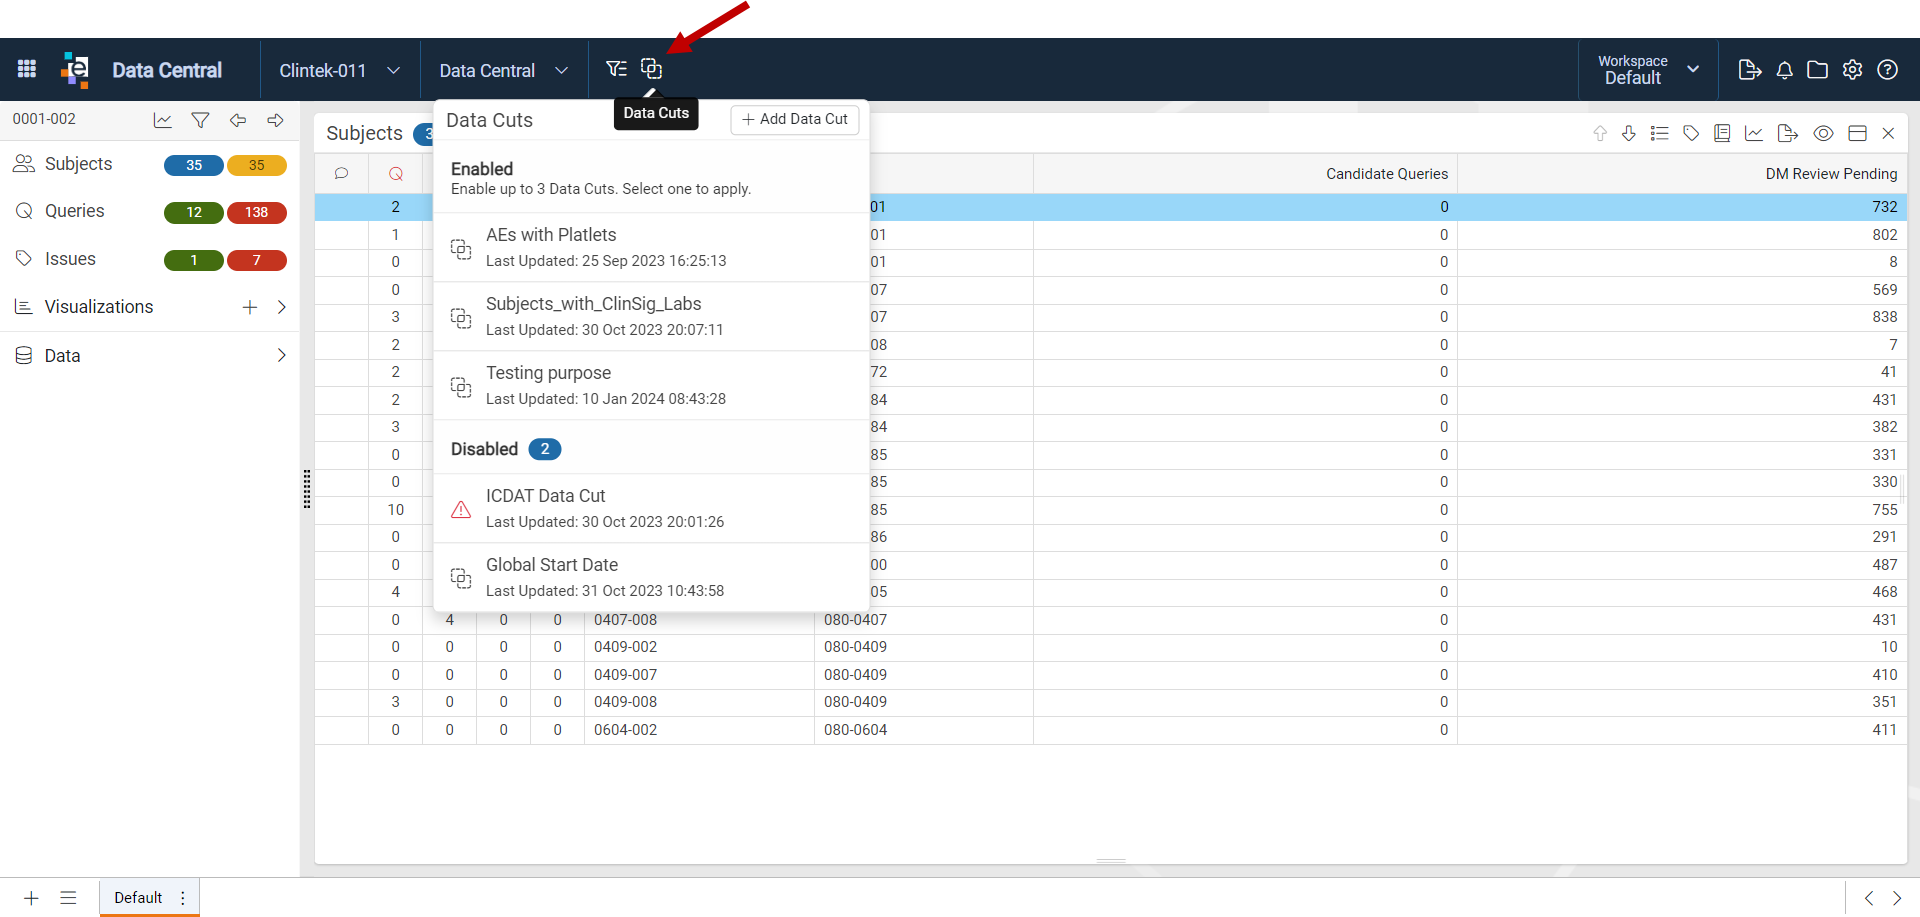Click the ICDAT Data Cut warning triangle
1920x917 pixels.
coord(461,509)
